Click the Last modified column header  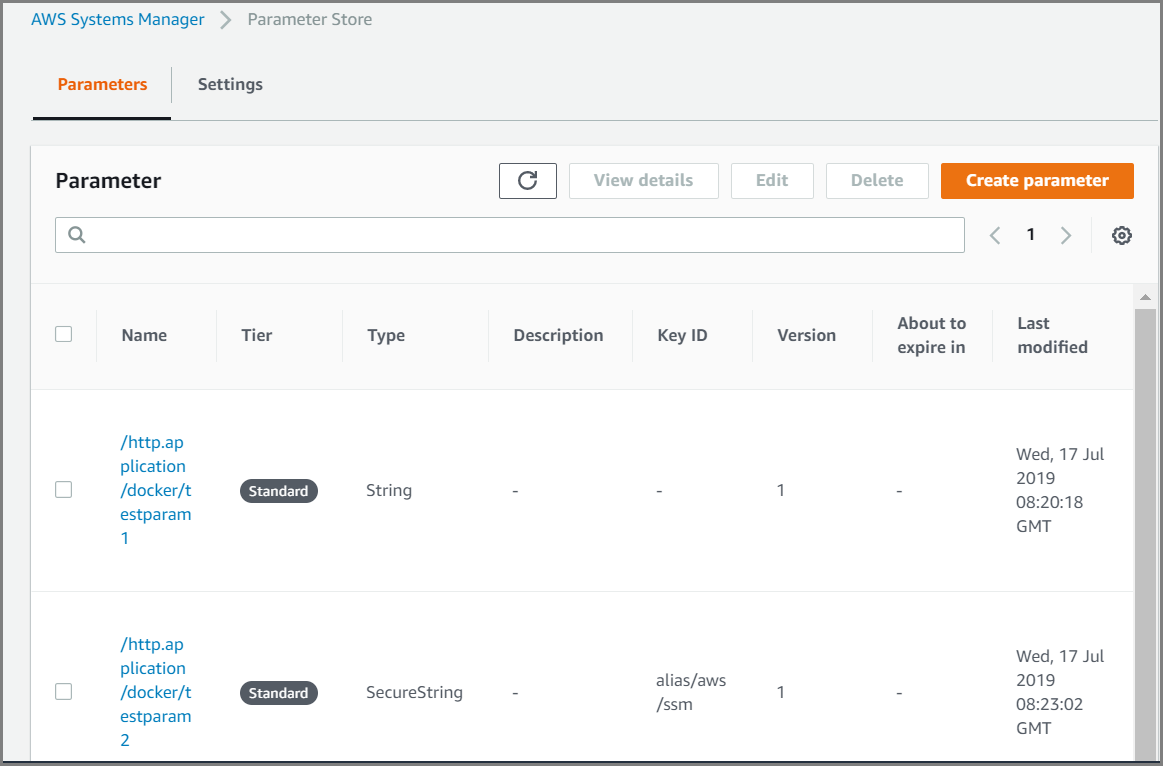(1052, 336)
